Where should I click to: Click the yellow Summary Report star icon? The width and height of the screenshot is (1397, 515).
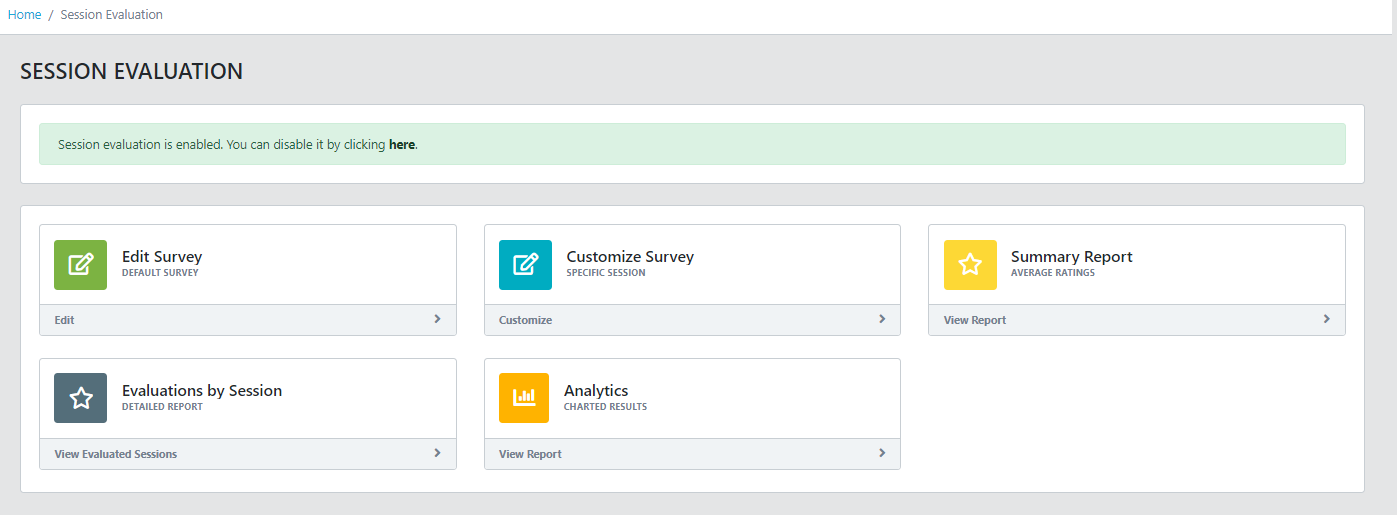point(970,265)
